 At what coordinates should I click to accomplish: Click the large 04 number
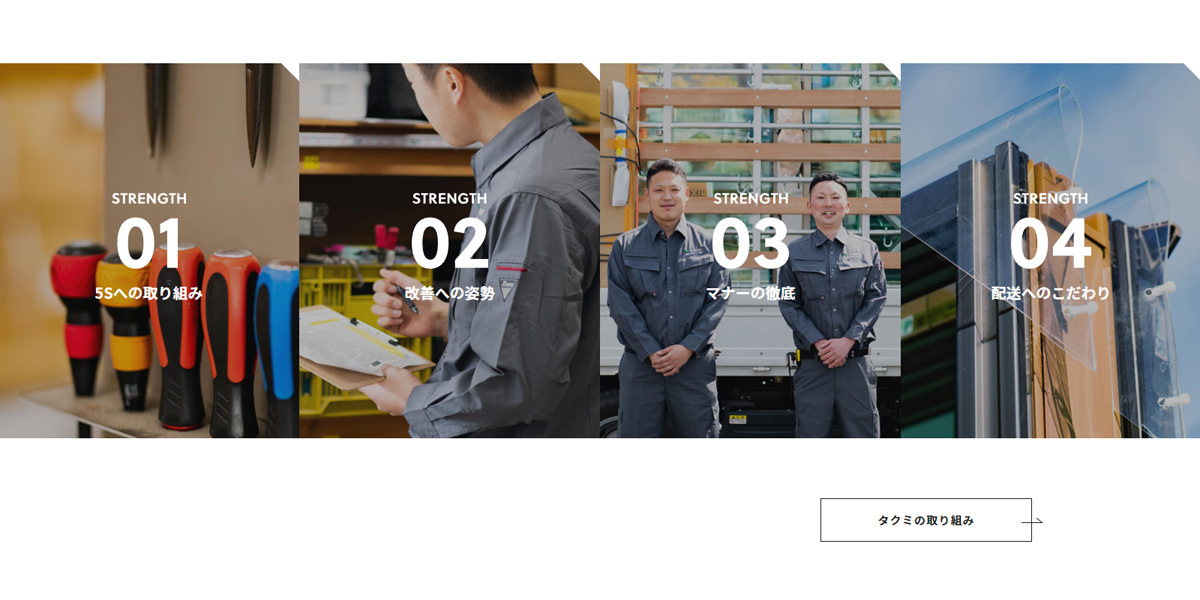[1050, 244]
